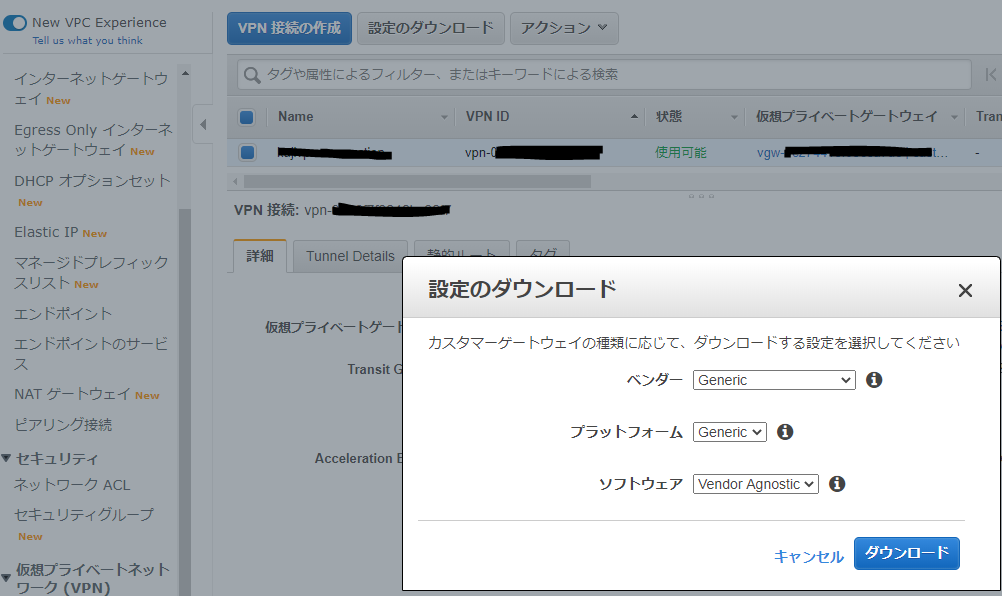
Task: Open the アクション dropdown menu
Action: (564, 28)
